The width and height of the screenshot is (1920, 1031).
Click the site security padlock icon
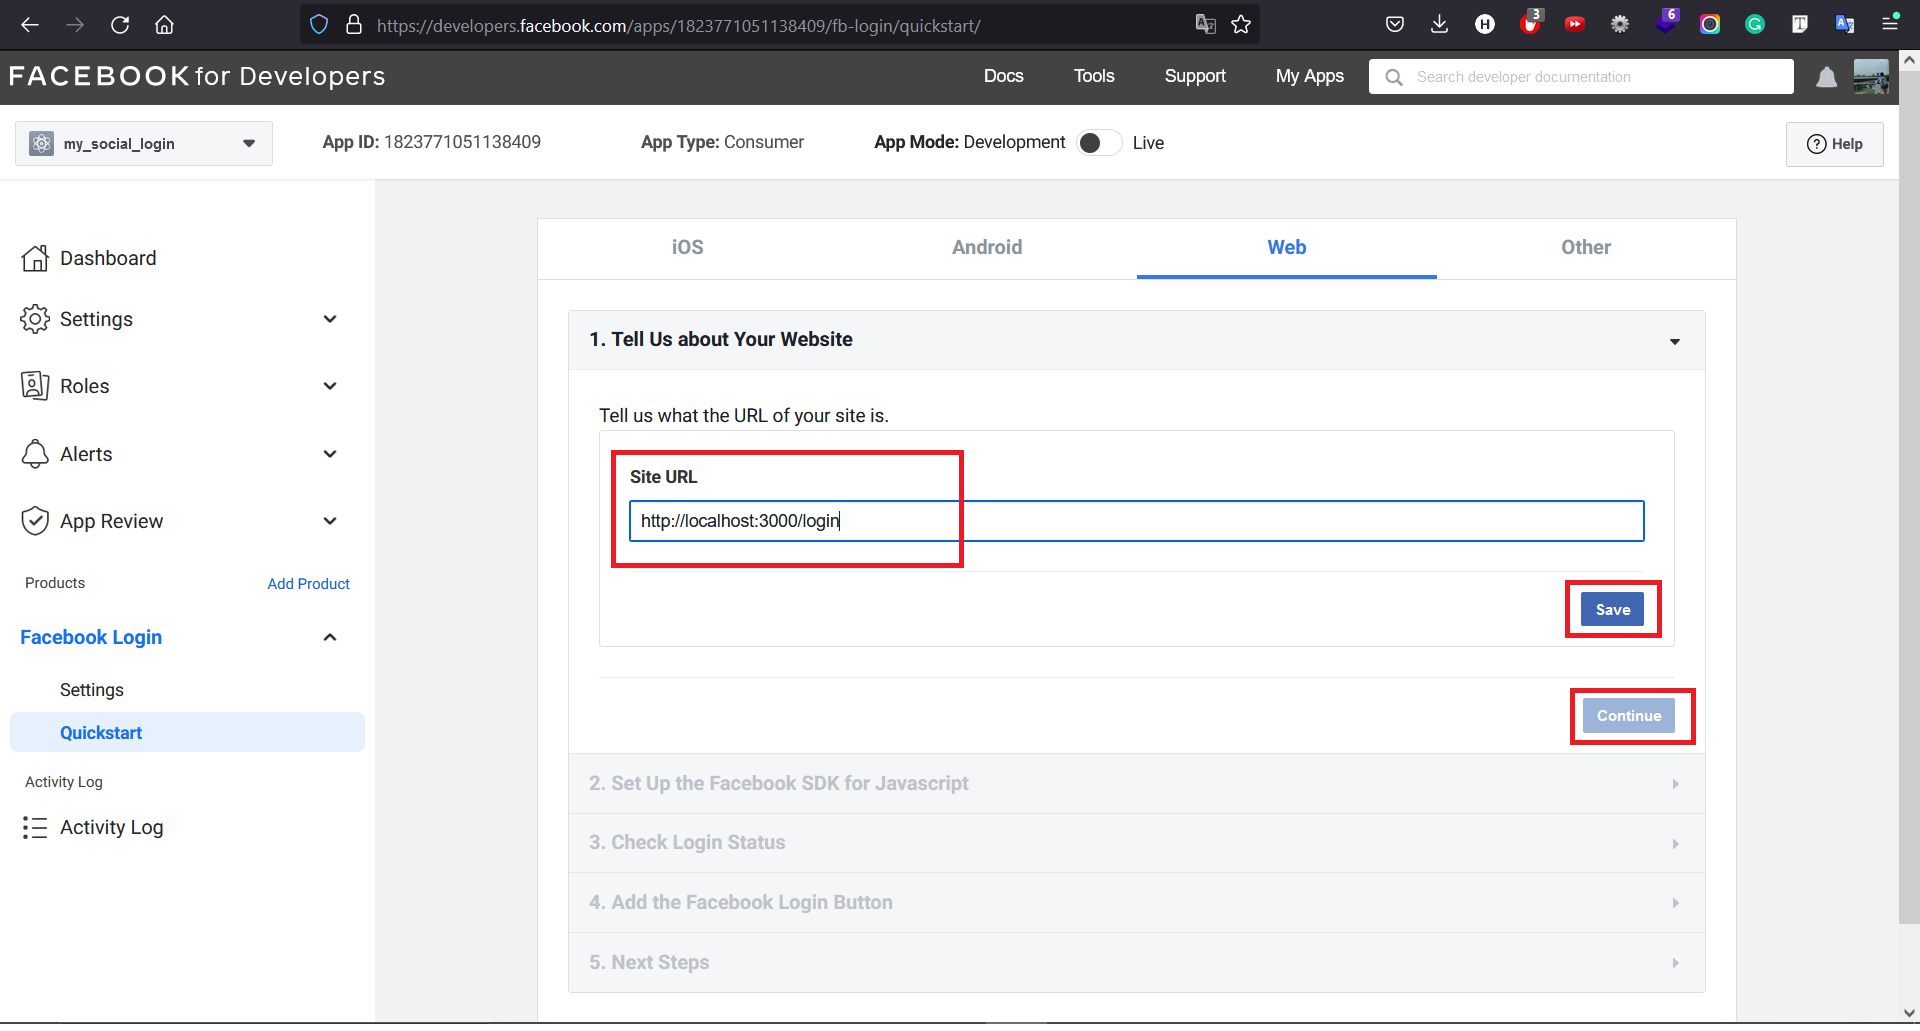354,25
